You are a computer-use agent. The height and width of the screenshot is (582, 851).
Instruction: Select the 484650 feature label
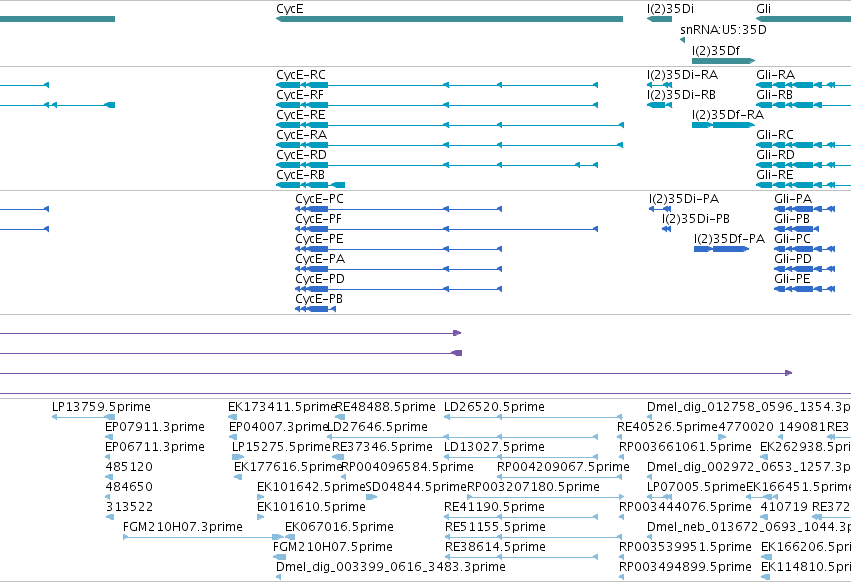[x=129, y=487]
